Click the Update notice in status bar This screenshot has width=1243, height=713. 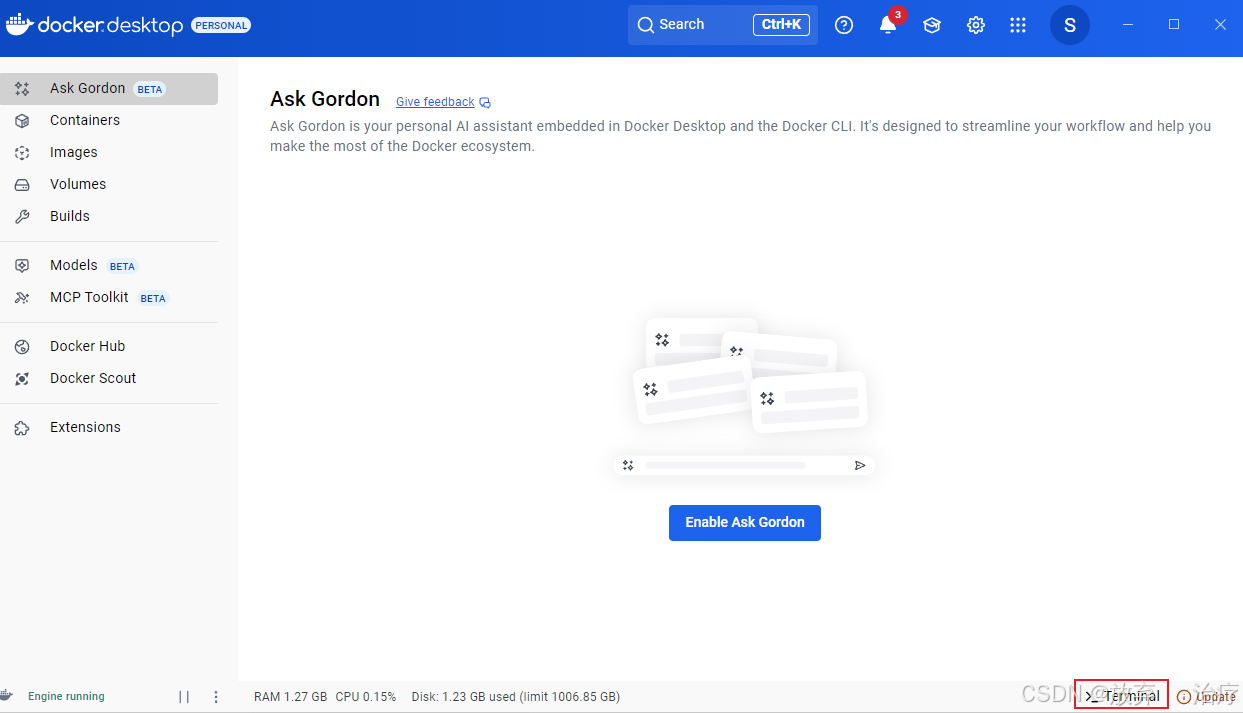click(x=1206, y=696)
